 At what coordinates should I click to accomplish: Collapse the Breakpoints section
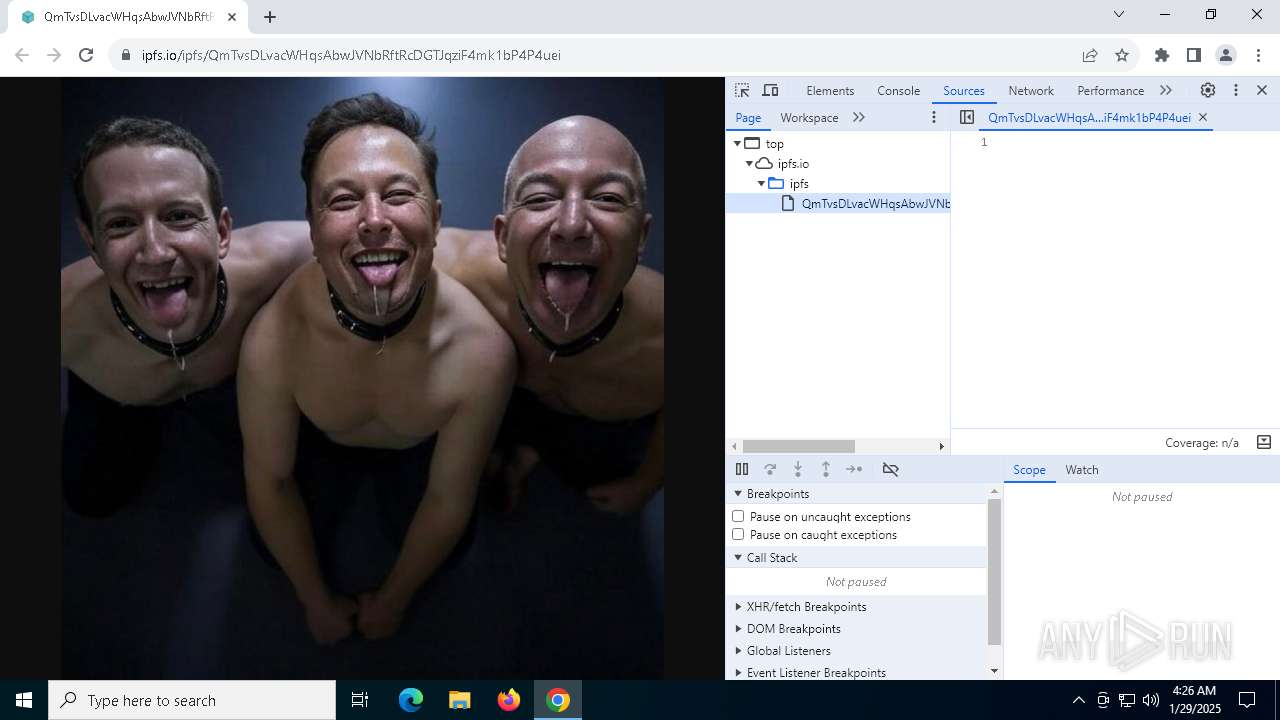[738, 494]
